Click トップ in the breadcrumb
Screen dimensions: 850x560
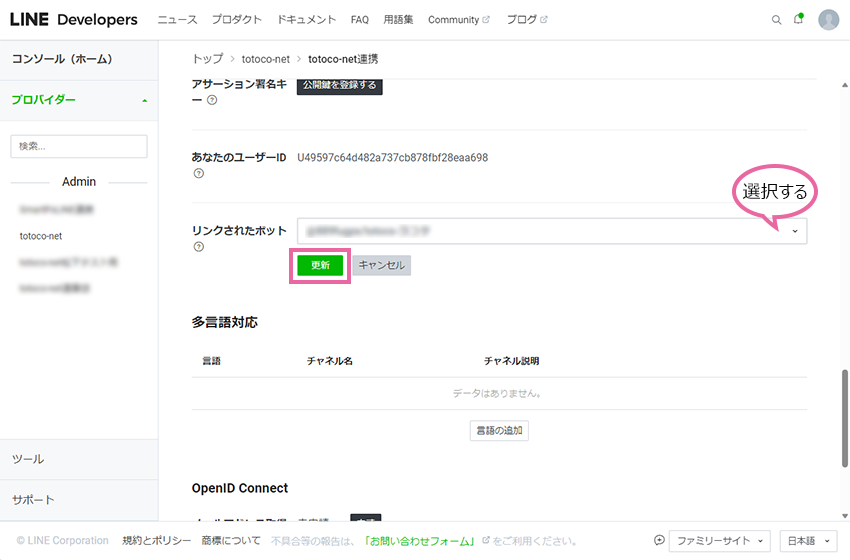tap(208, 59)
